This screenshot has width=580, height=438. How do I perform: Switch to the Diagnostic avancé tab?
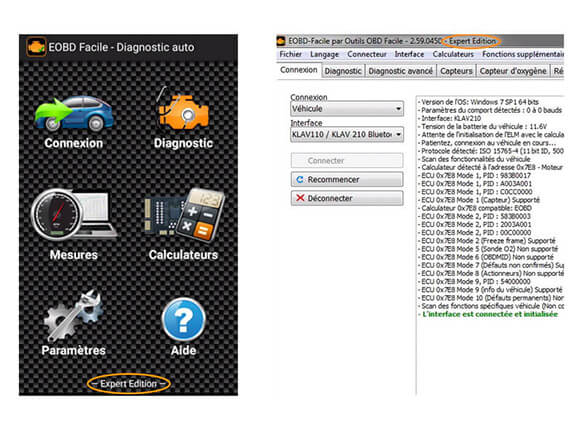point(401,71)
